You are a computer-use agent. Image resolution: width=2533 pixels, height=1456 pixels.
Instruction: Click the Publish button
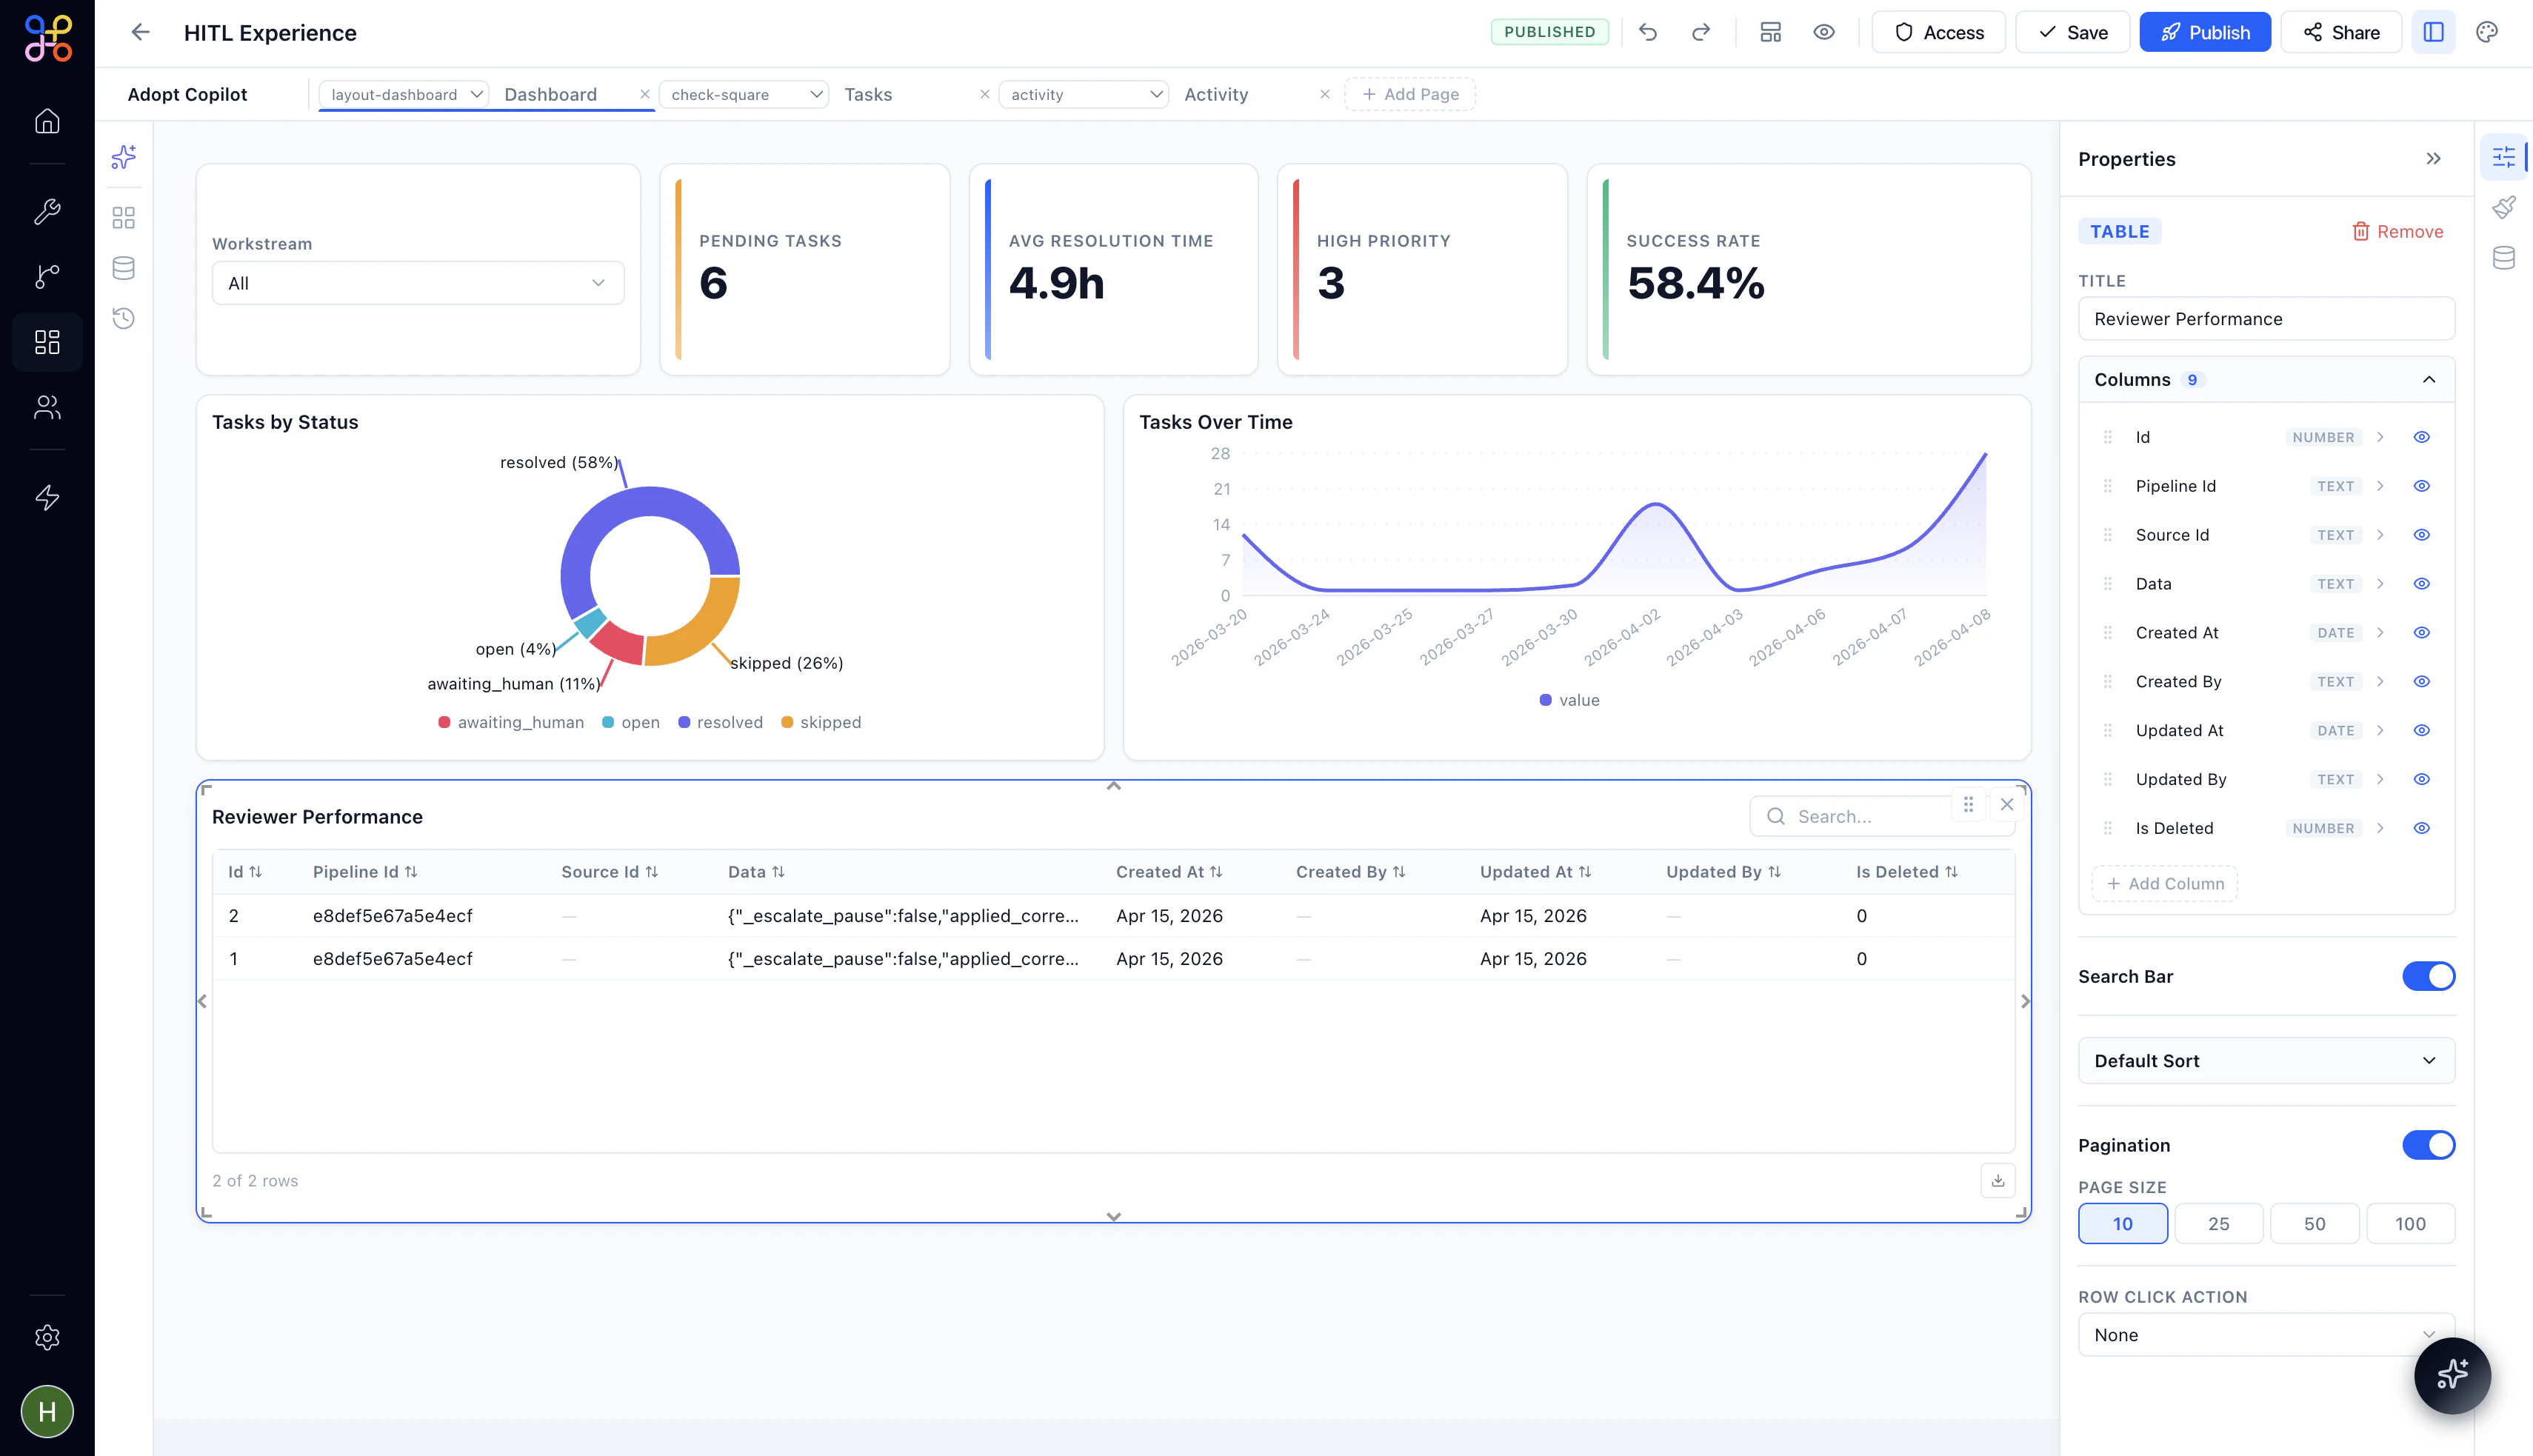click(x=2204, y=32)
